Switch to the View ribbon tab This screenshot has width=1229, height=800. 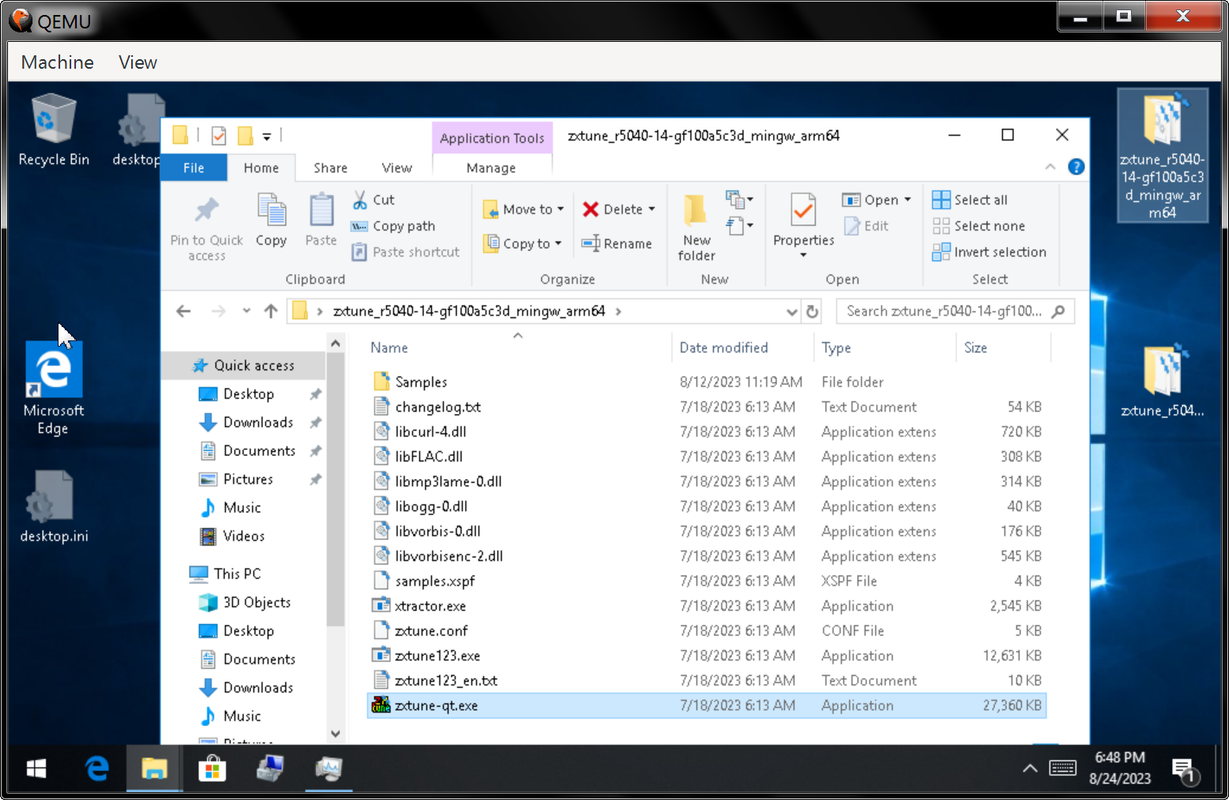(x=396, y=168)
